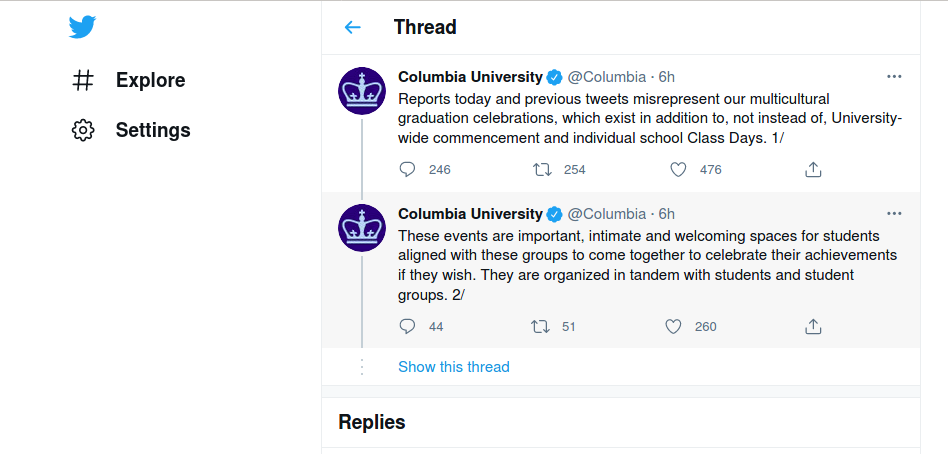
Task: Reply to the second tweet with 44 replies
Action: coord(407,326)
